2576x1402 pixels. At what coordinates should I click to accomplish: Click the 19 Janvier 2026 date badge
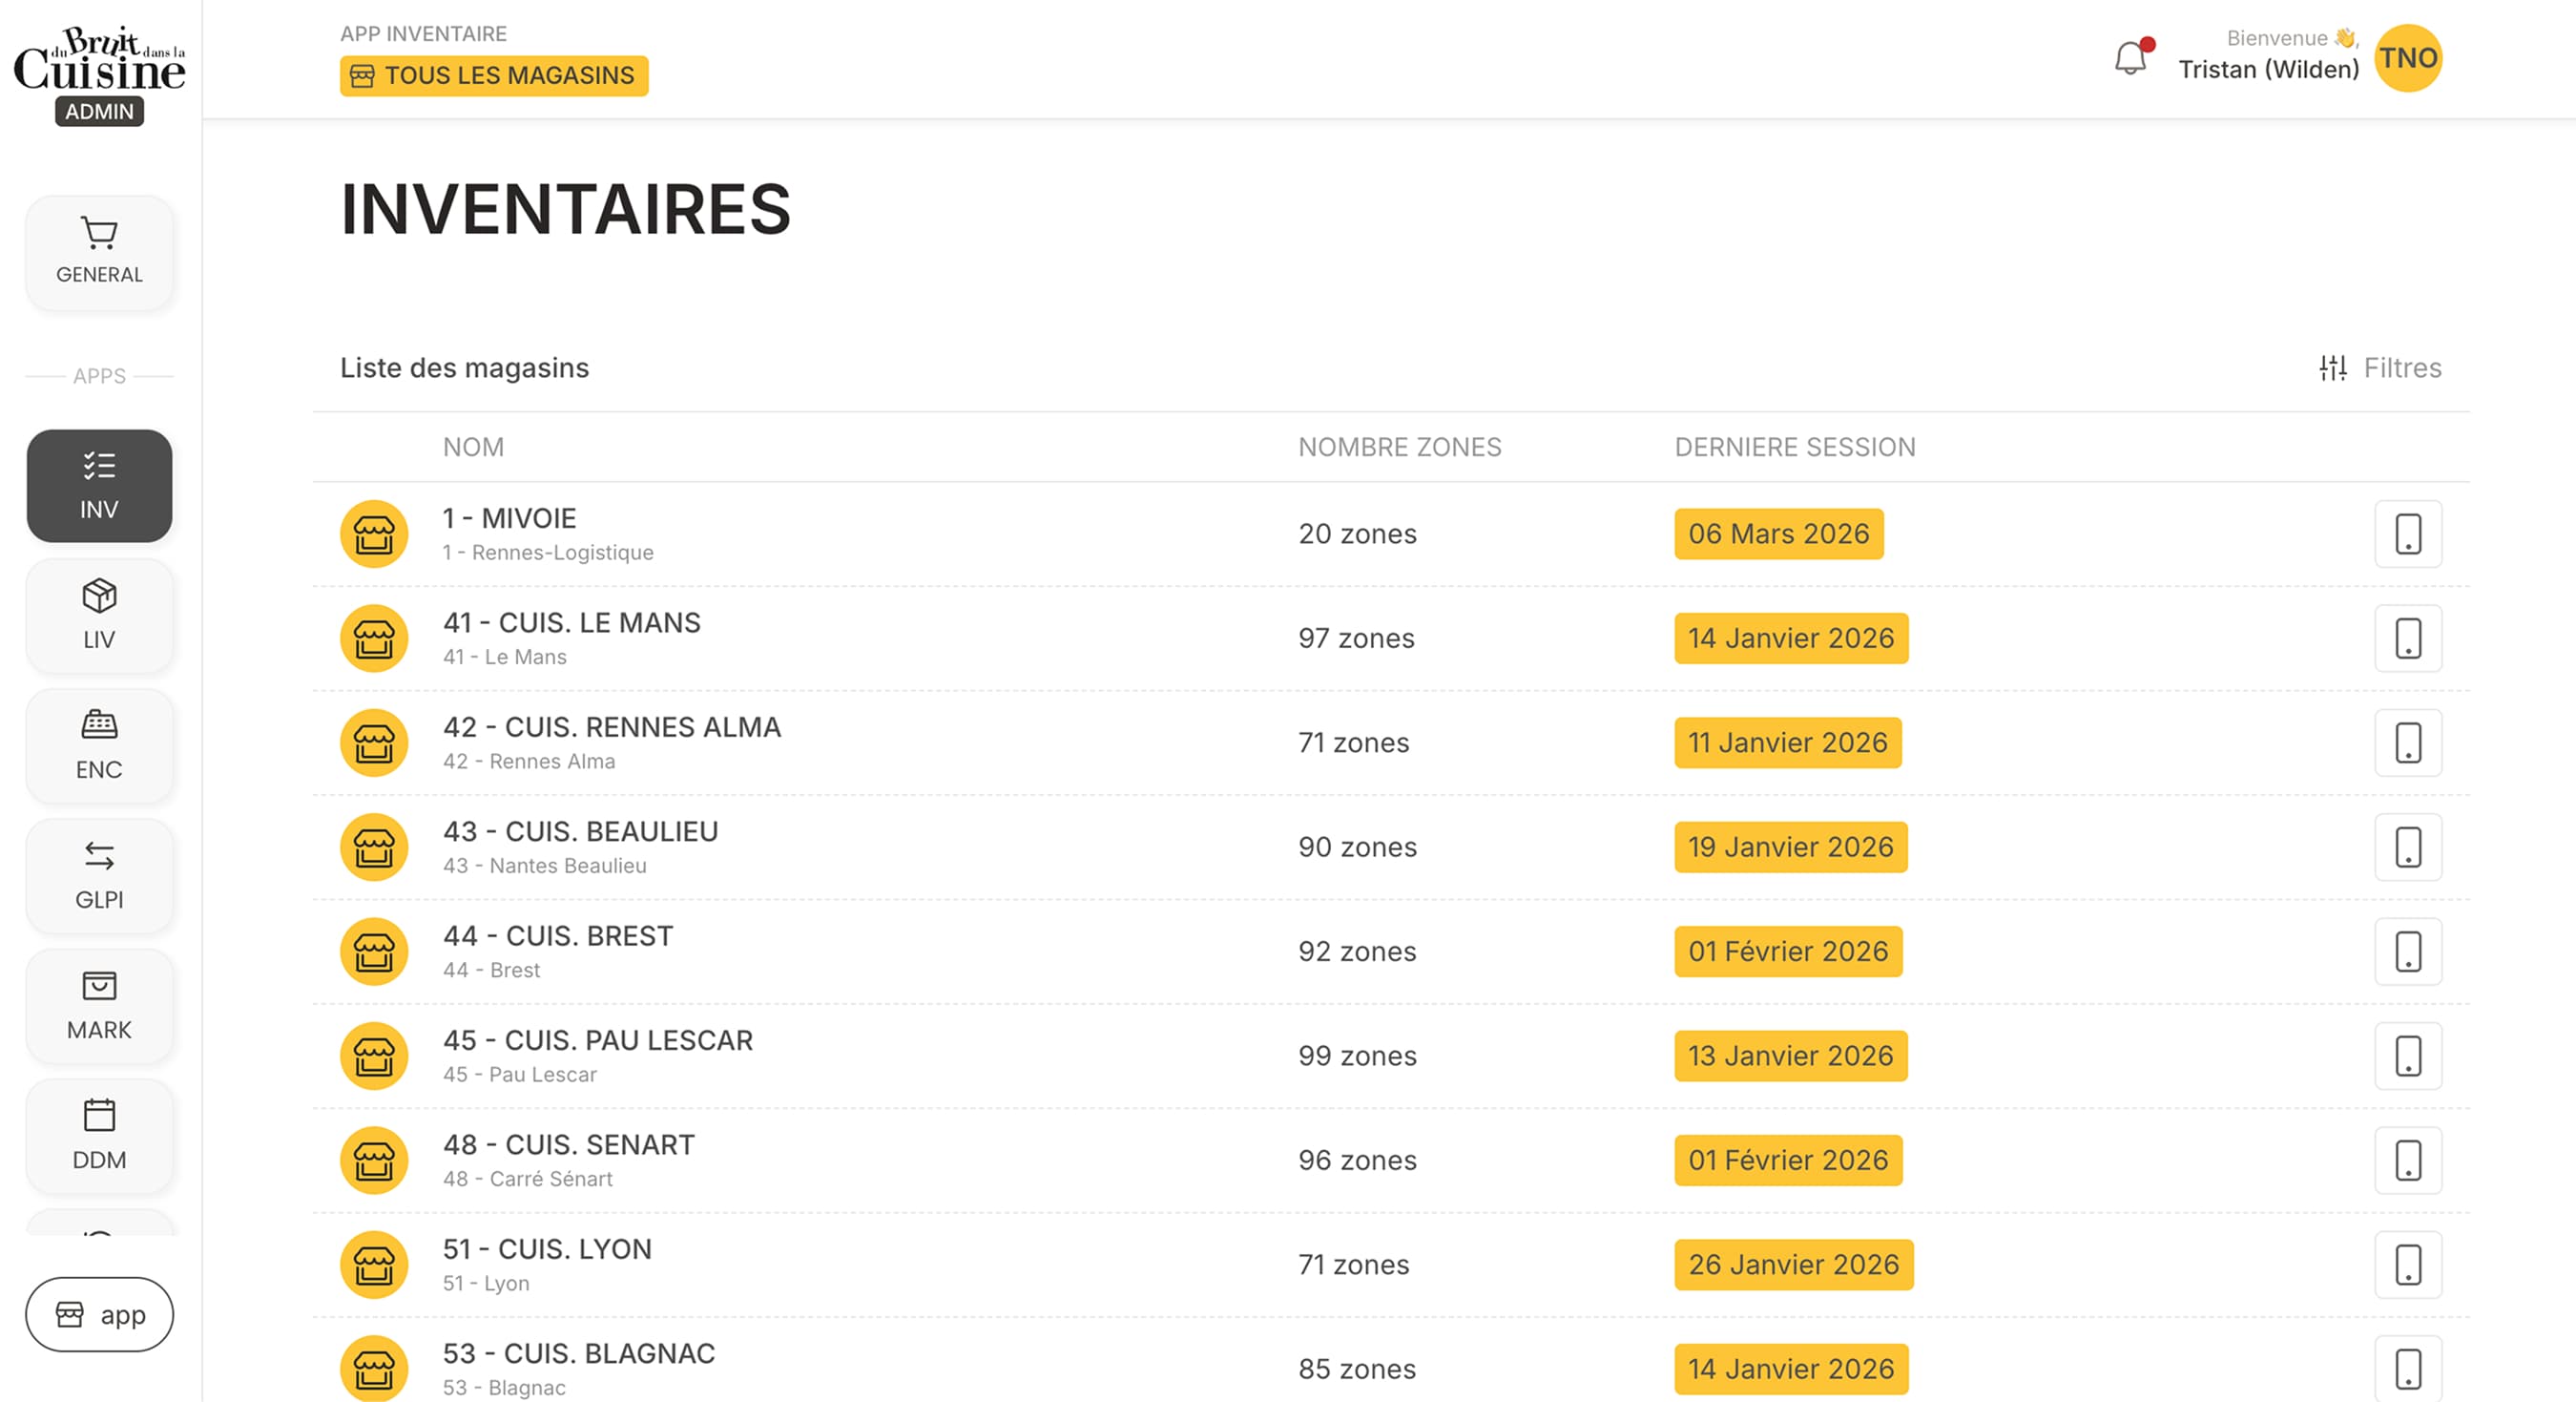(x=1791, y=847)
